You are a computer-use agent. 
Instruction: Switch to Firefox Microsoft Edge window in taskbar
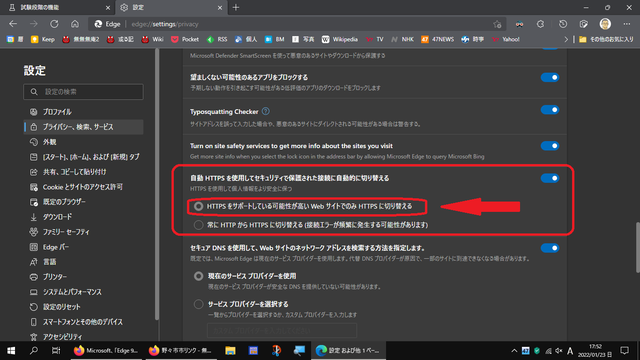point(106,351)
